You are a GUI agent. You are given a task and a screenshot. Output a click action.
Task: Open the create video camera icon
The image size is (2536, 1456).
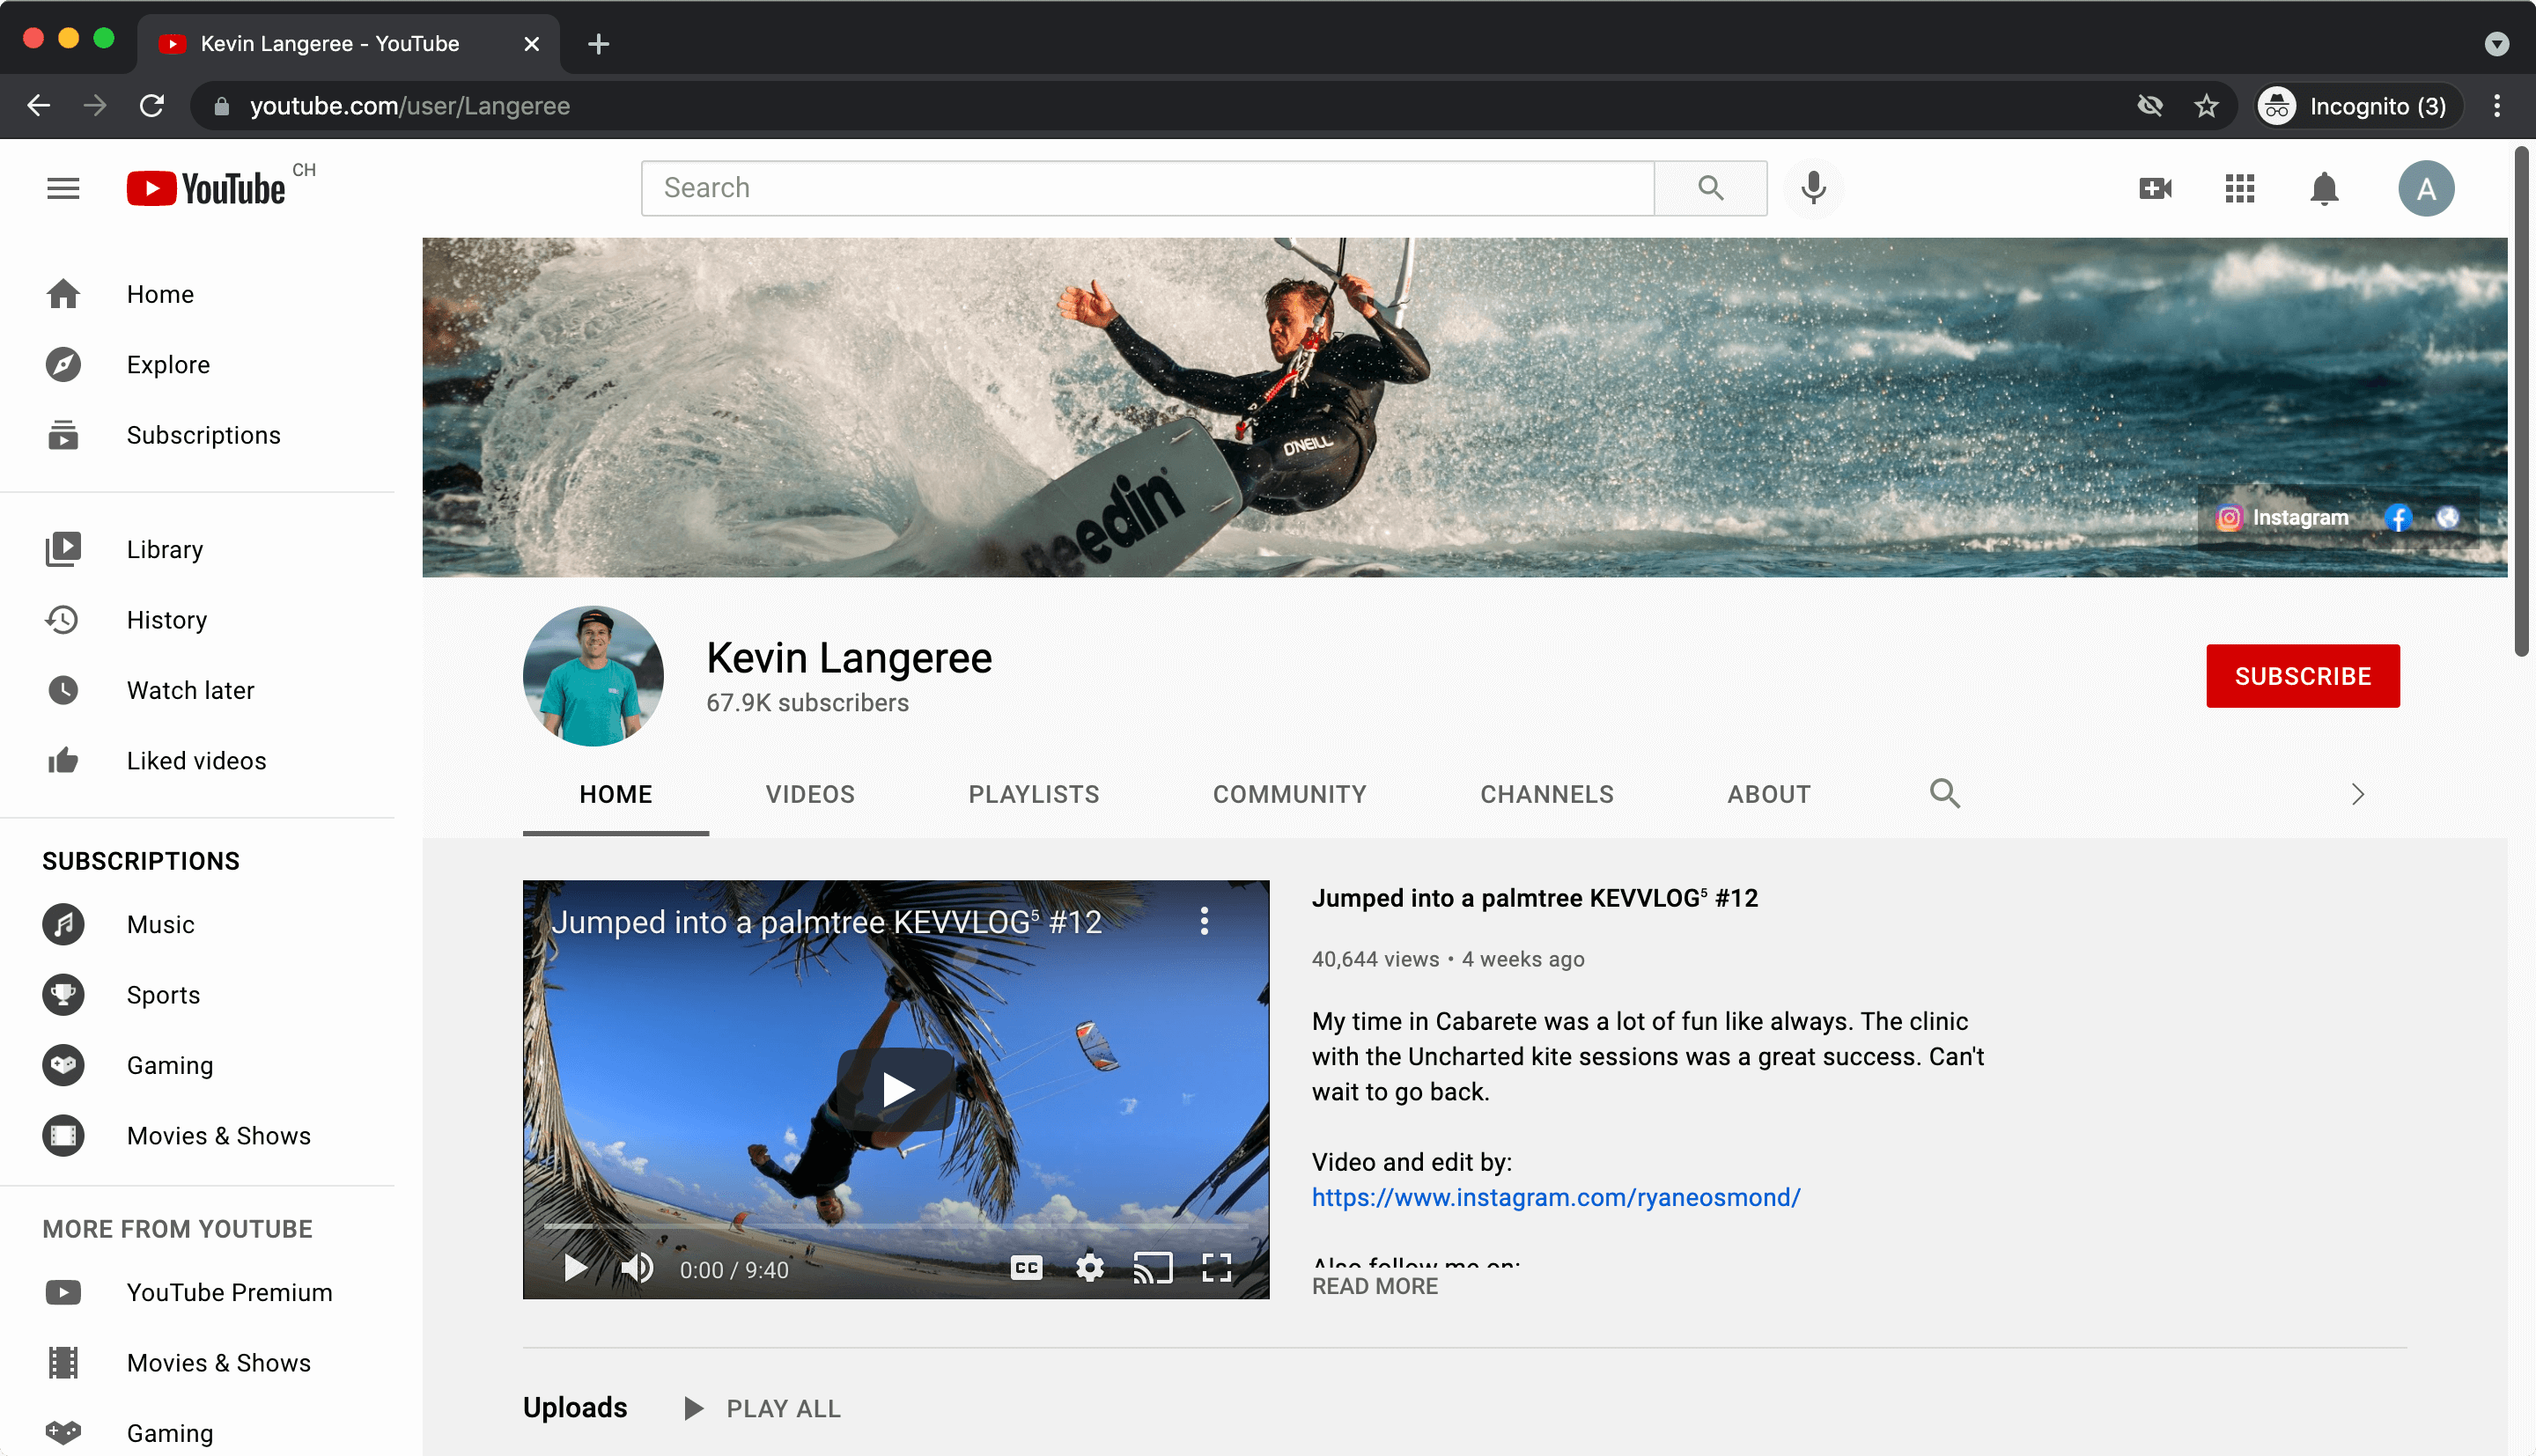(x=2155, y=188)
